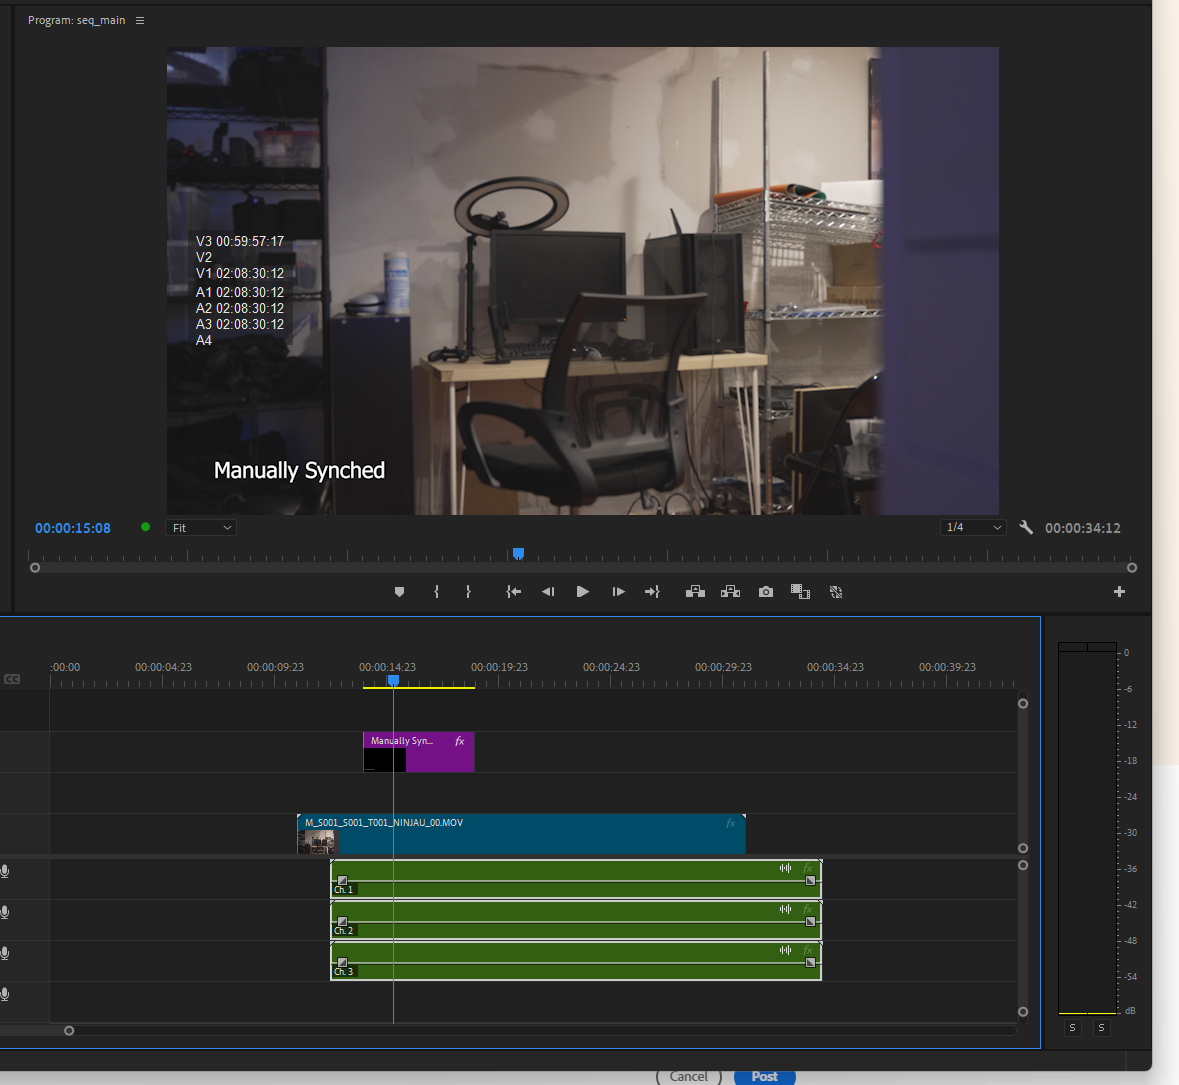
Task: Click the Cancel button
Action: click(x=687, y=1077)
